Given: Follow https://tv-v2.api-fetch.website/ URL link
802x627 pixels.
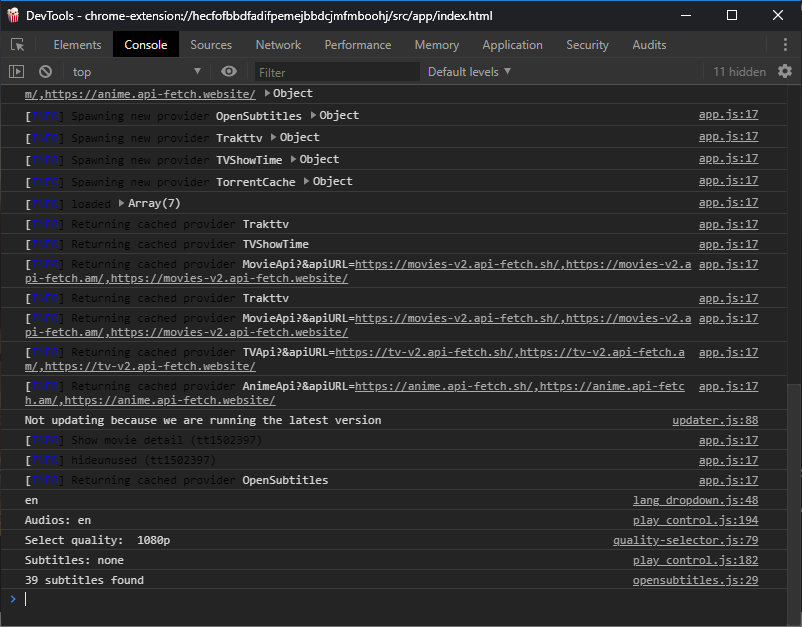Looking at the screenshot, I should pos(150,366).
